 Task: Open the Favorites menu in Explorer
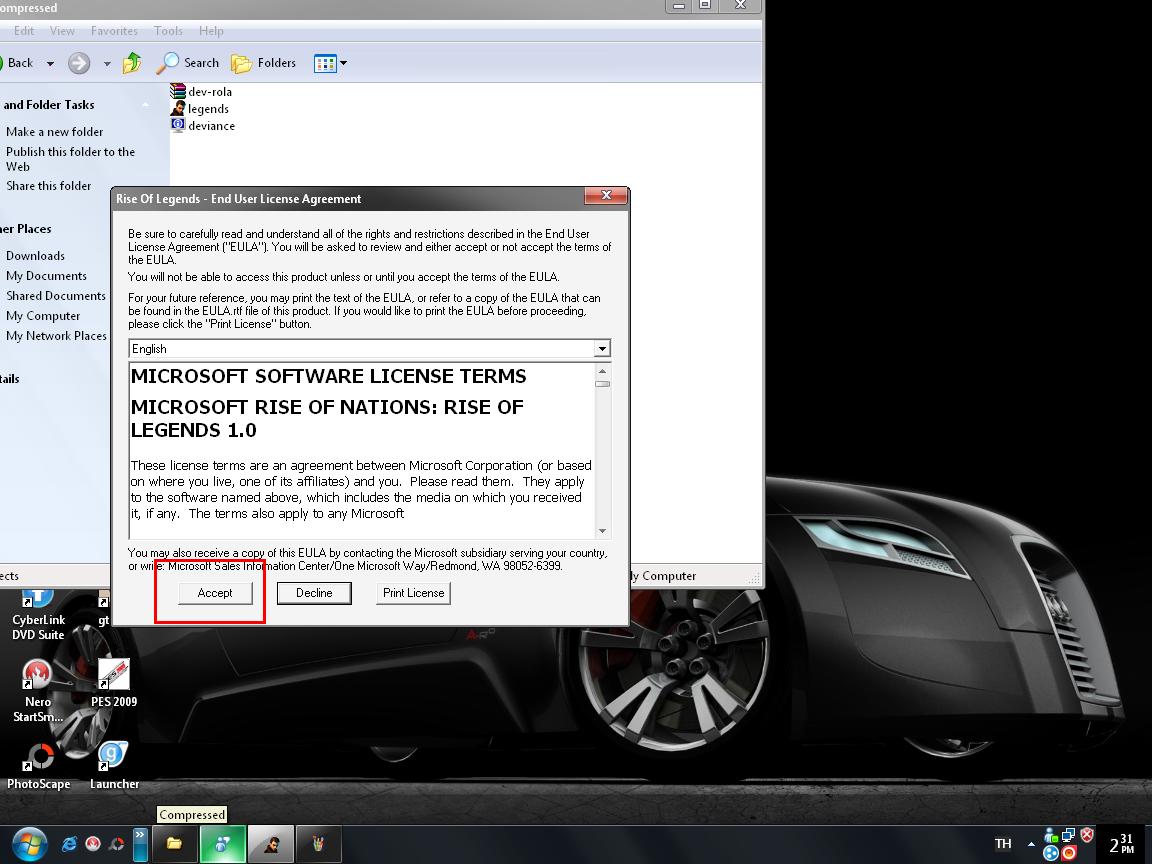point(114,31)
